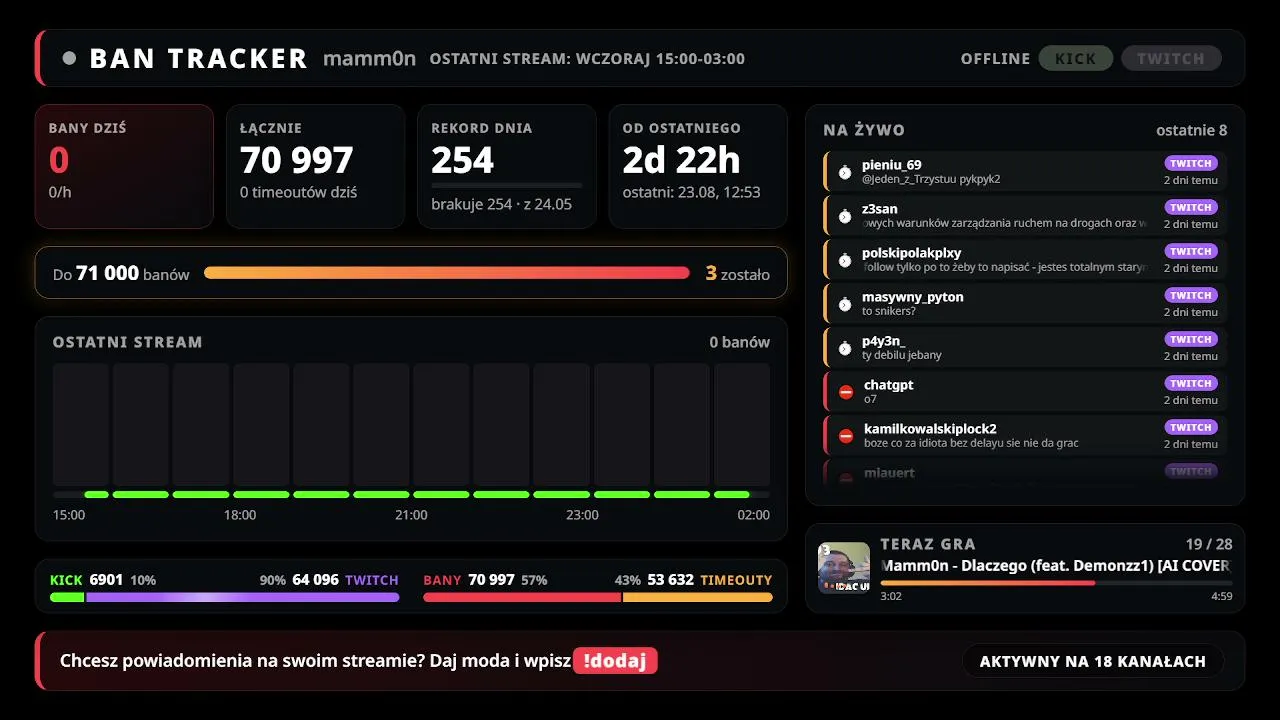Click the stopwatch icon beside polskipolakplxy

point(845,260)
